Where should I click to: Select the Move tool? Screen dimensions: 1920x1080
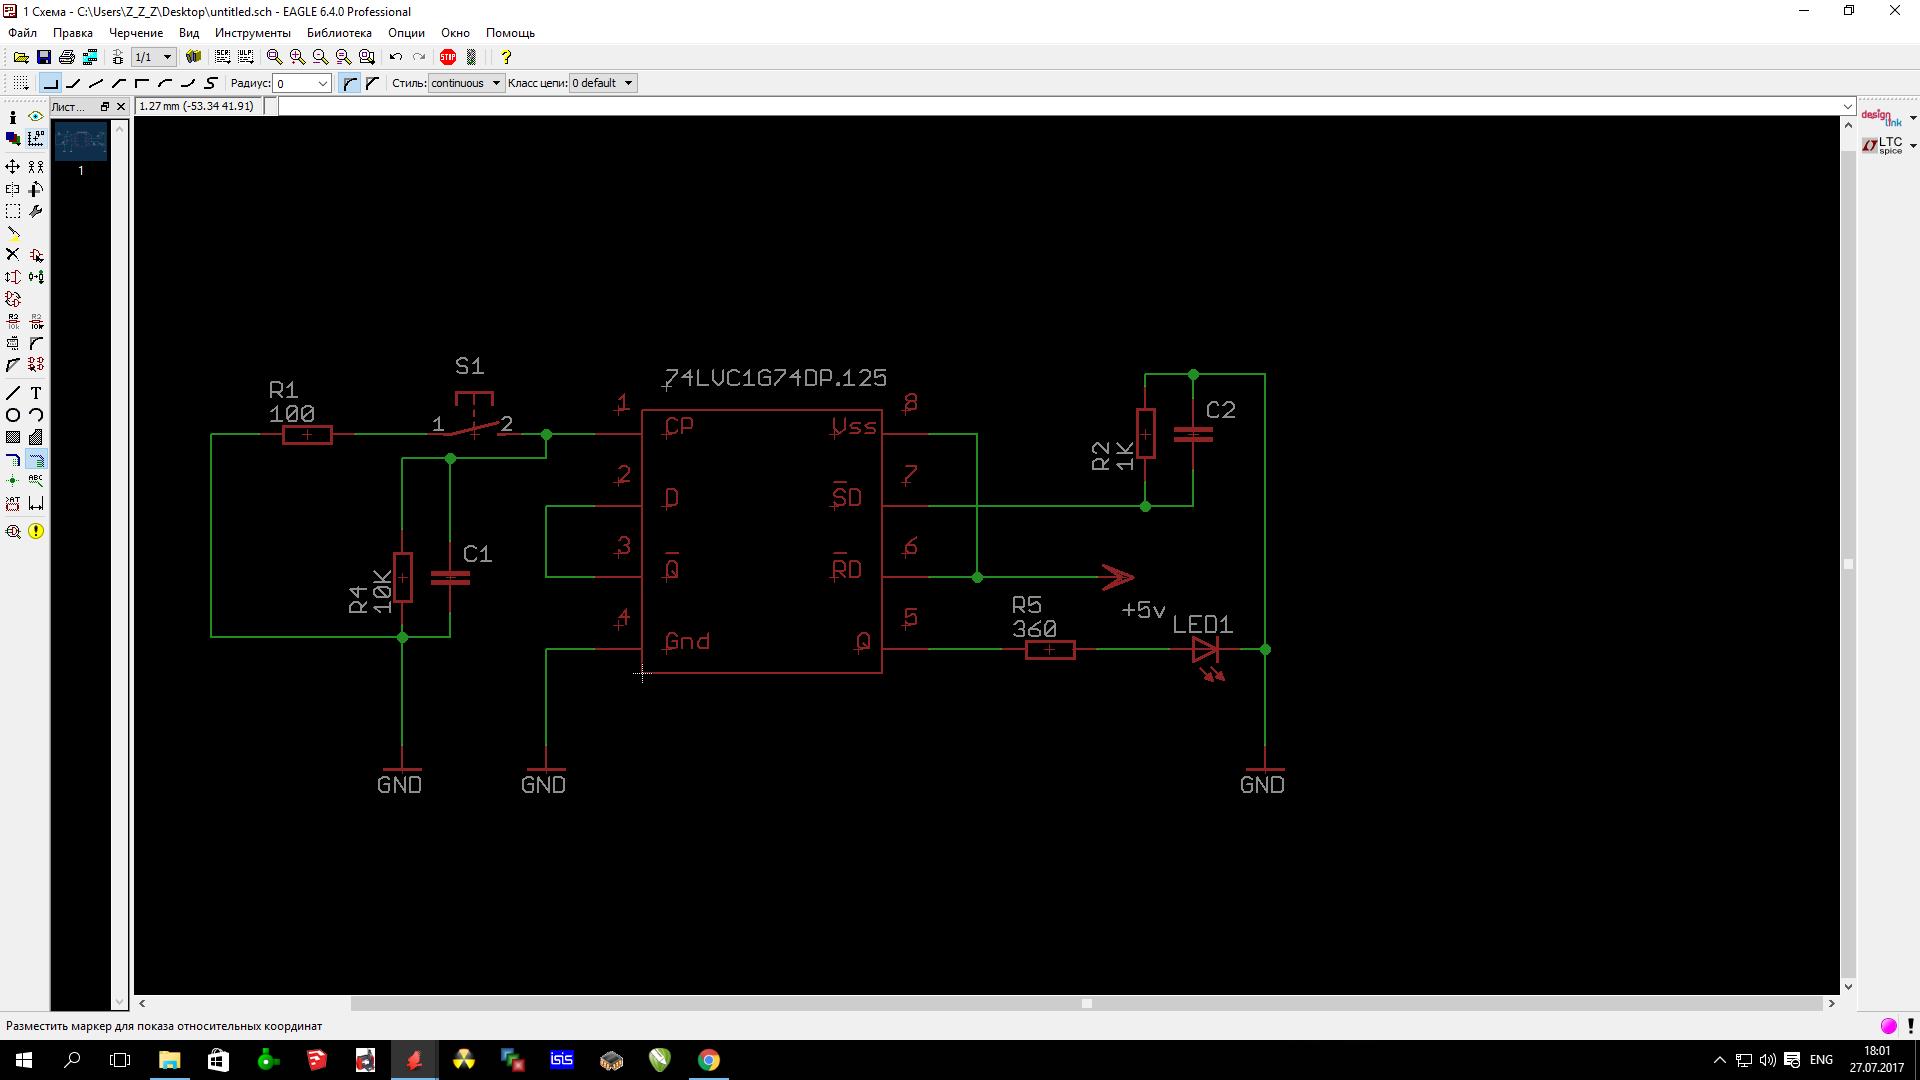click(x=13, y=166)
